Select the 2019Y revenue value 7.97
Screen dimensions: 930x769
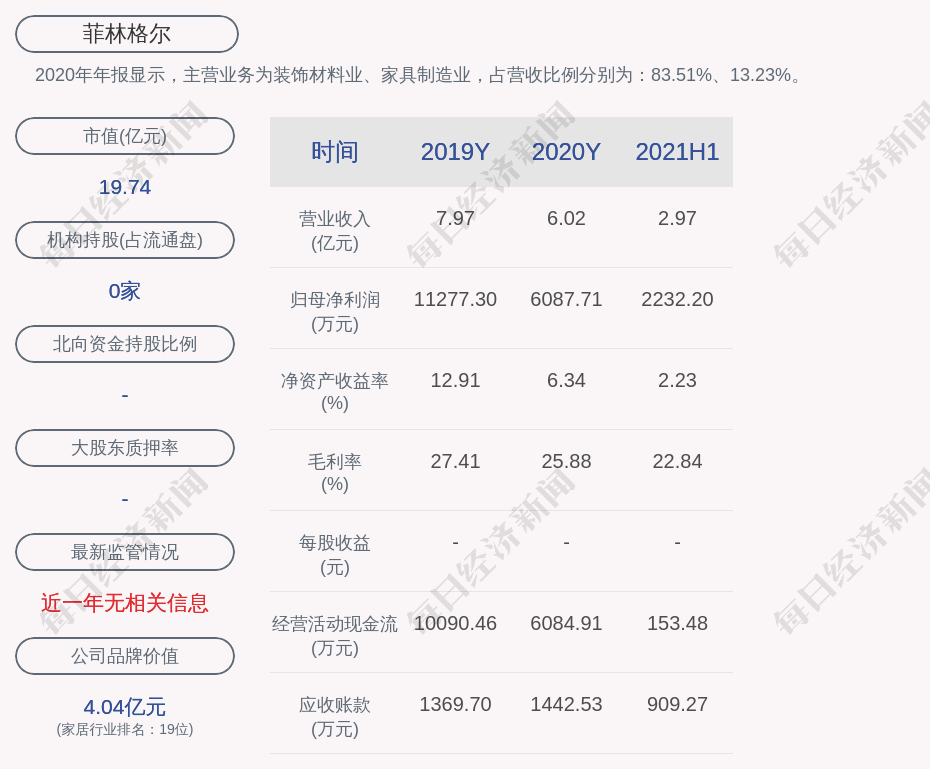[x=455, y=218]
